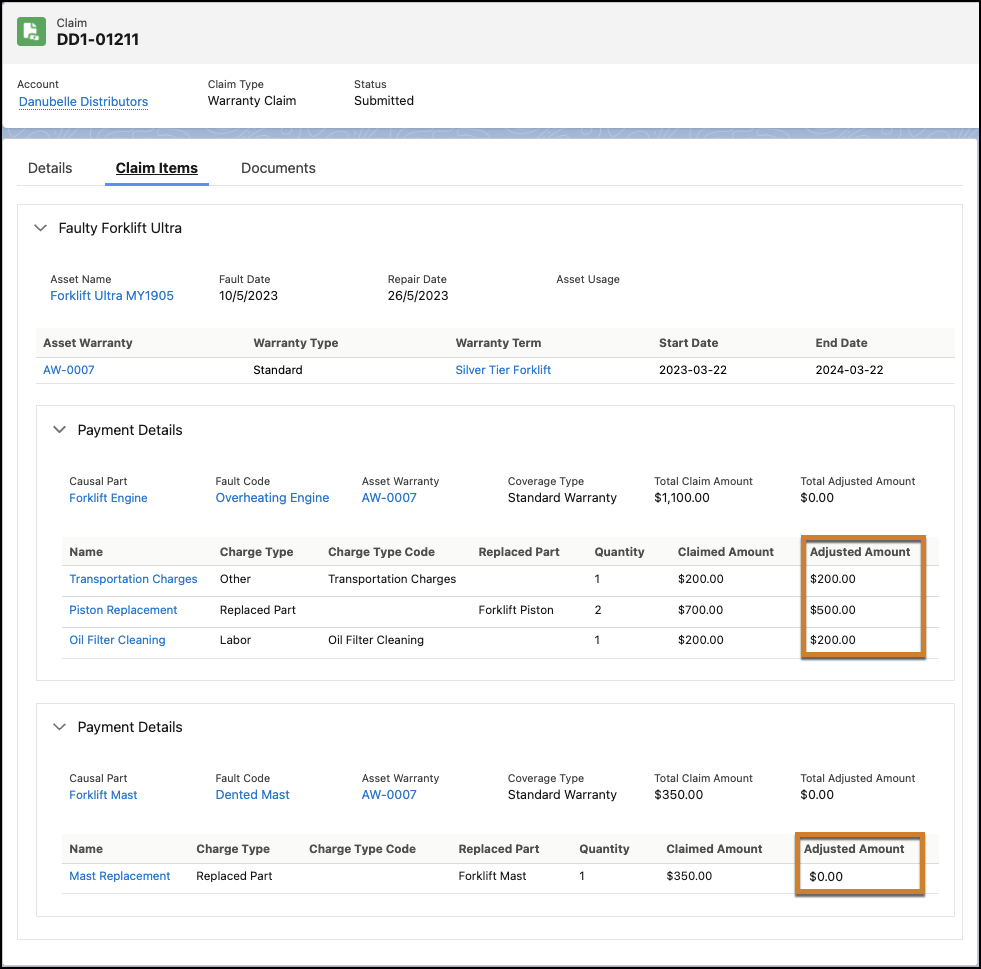The width and height of the screenshot is (981, 969).
Task: Open the Oil Filter Cleaning line item
Action: click(117, 640)
